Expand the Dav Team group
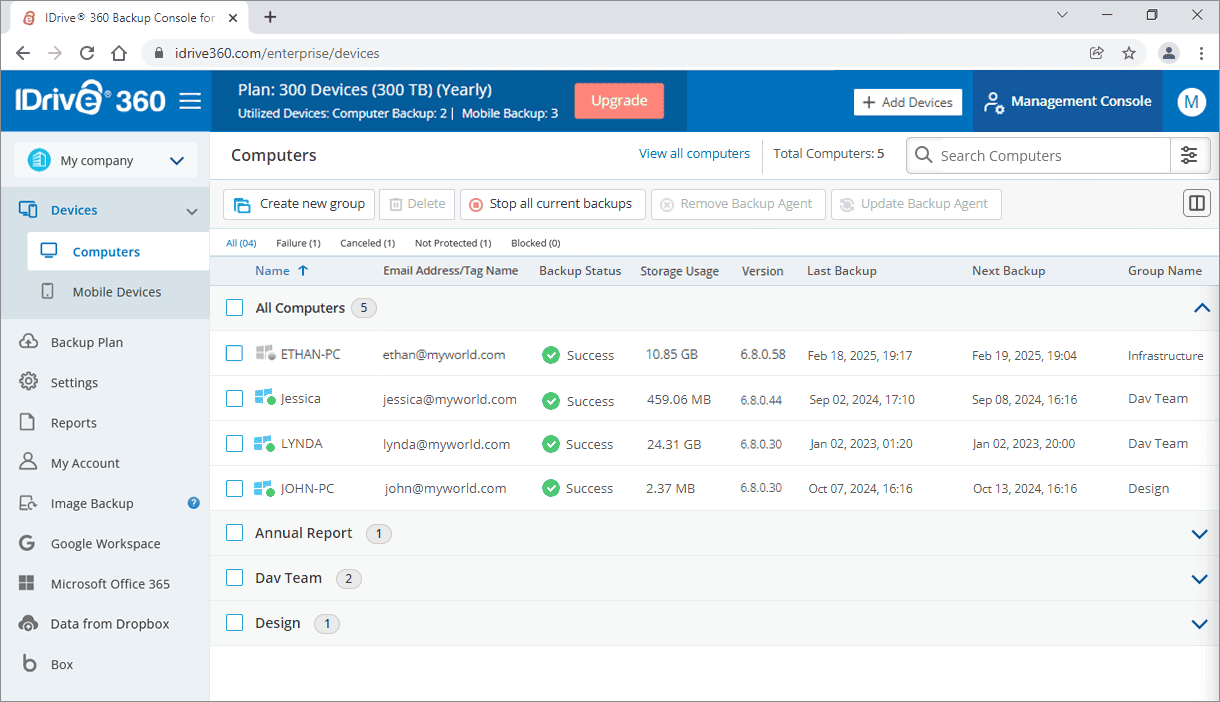 1201,579
